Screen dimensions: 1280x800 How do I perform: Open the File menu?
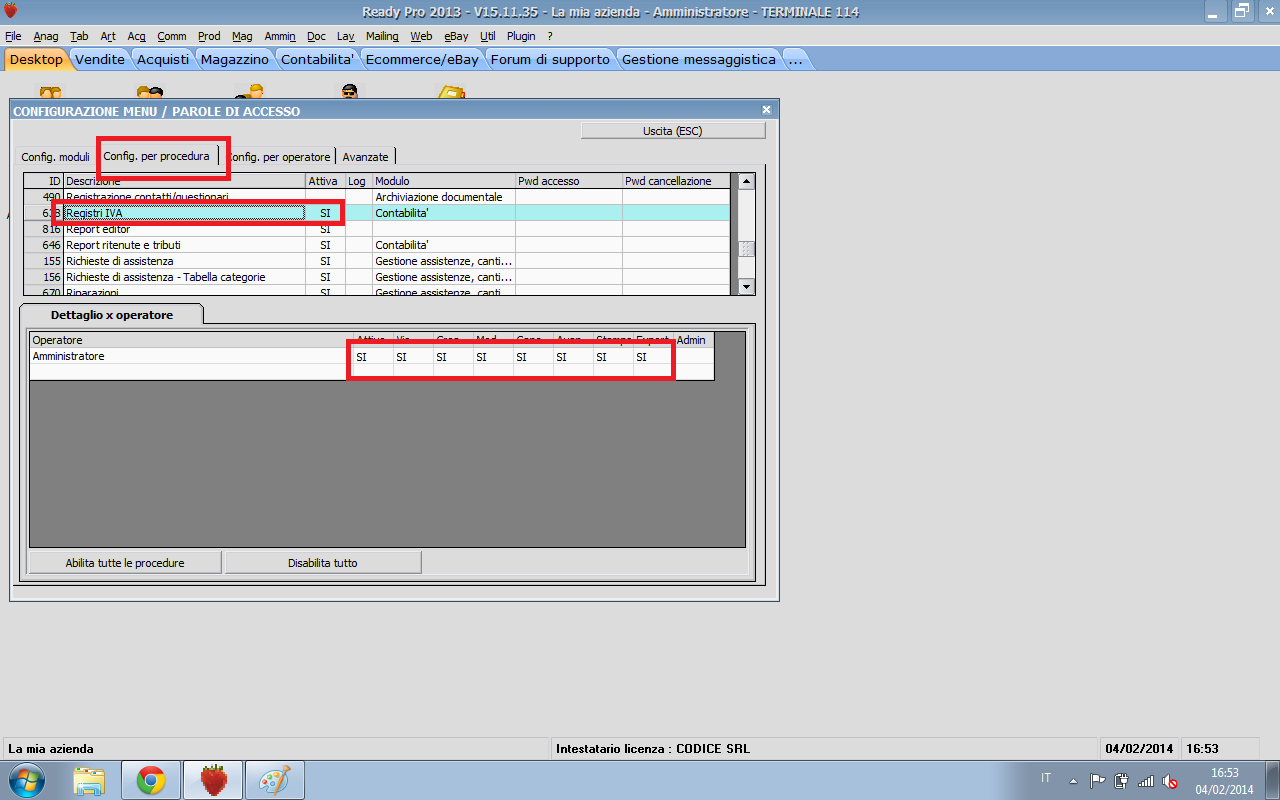pyautogui.click(x=13, y=36)
